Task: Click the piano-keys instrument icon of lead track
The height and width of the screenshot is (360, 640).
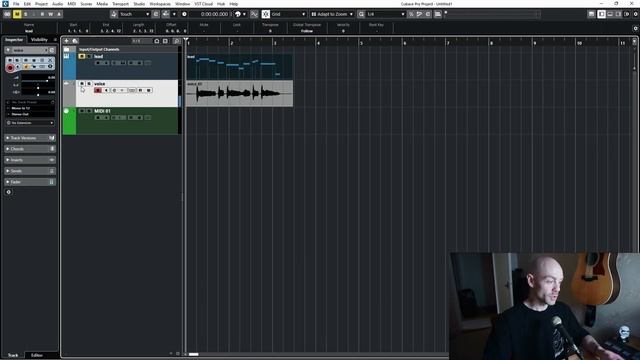Action: [66, 56]
